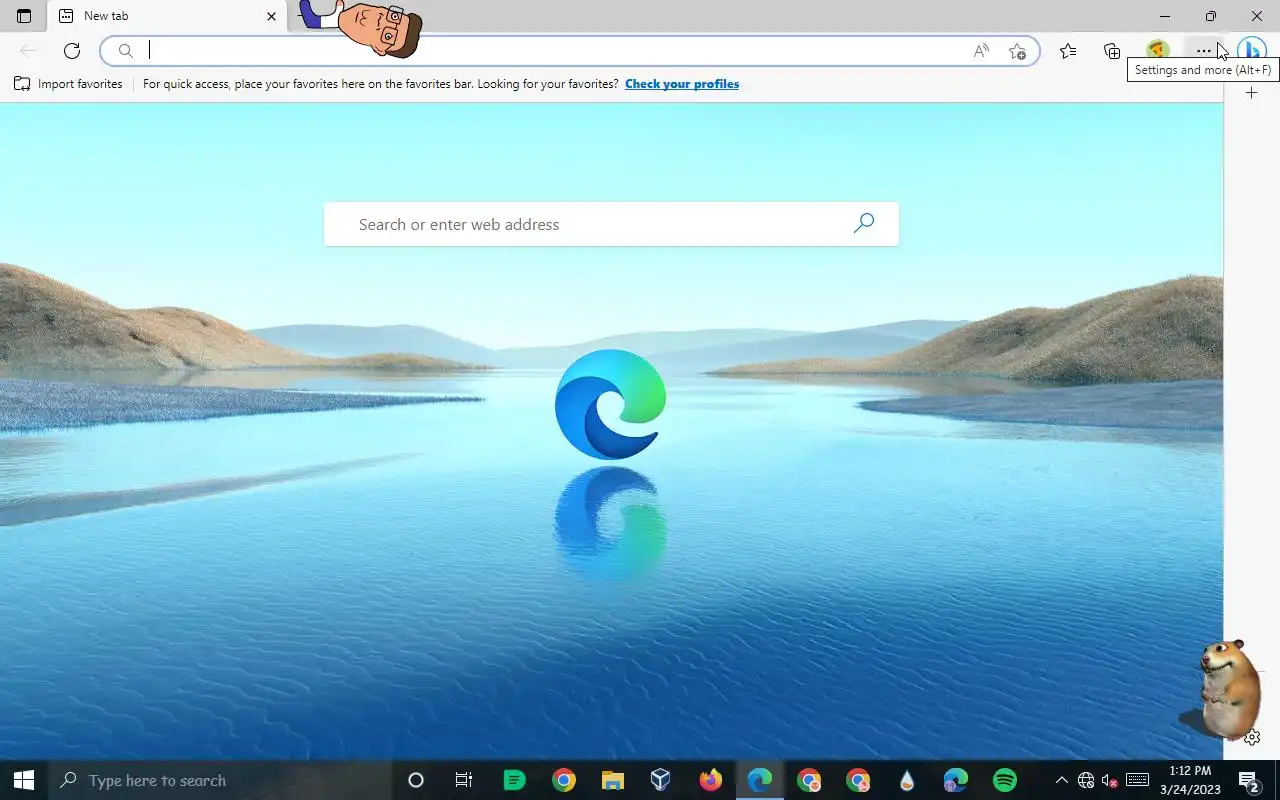Open Spotify from the taskbar
The image size is (1280, 800).
(1004, 780)
